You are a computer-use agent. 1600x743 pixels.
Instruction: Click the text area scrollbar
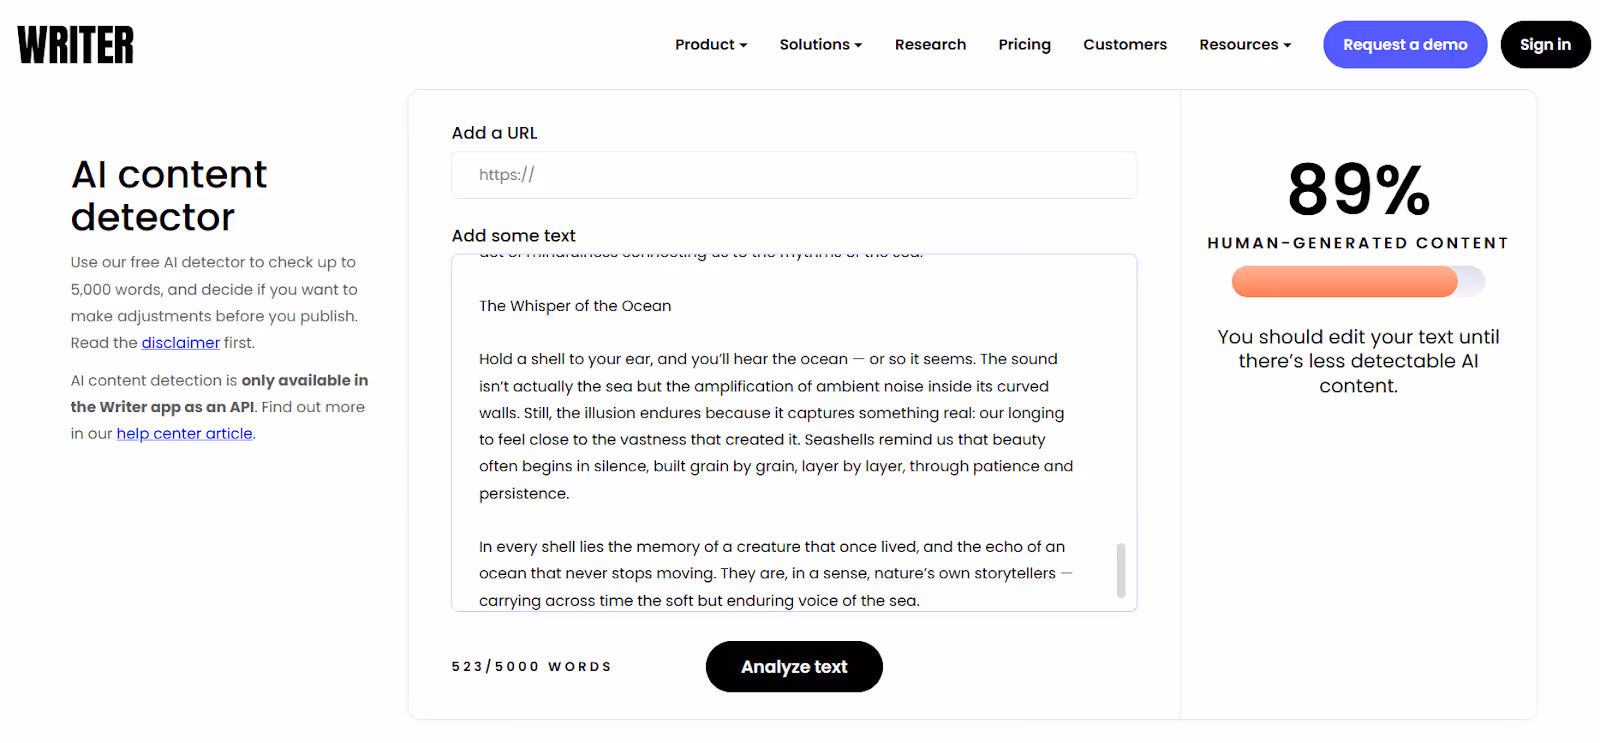point(1121,572)
